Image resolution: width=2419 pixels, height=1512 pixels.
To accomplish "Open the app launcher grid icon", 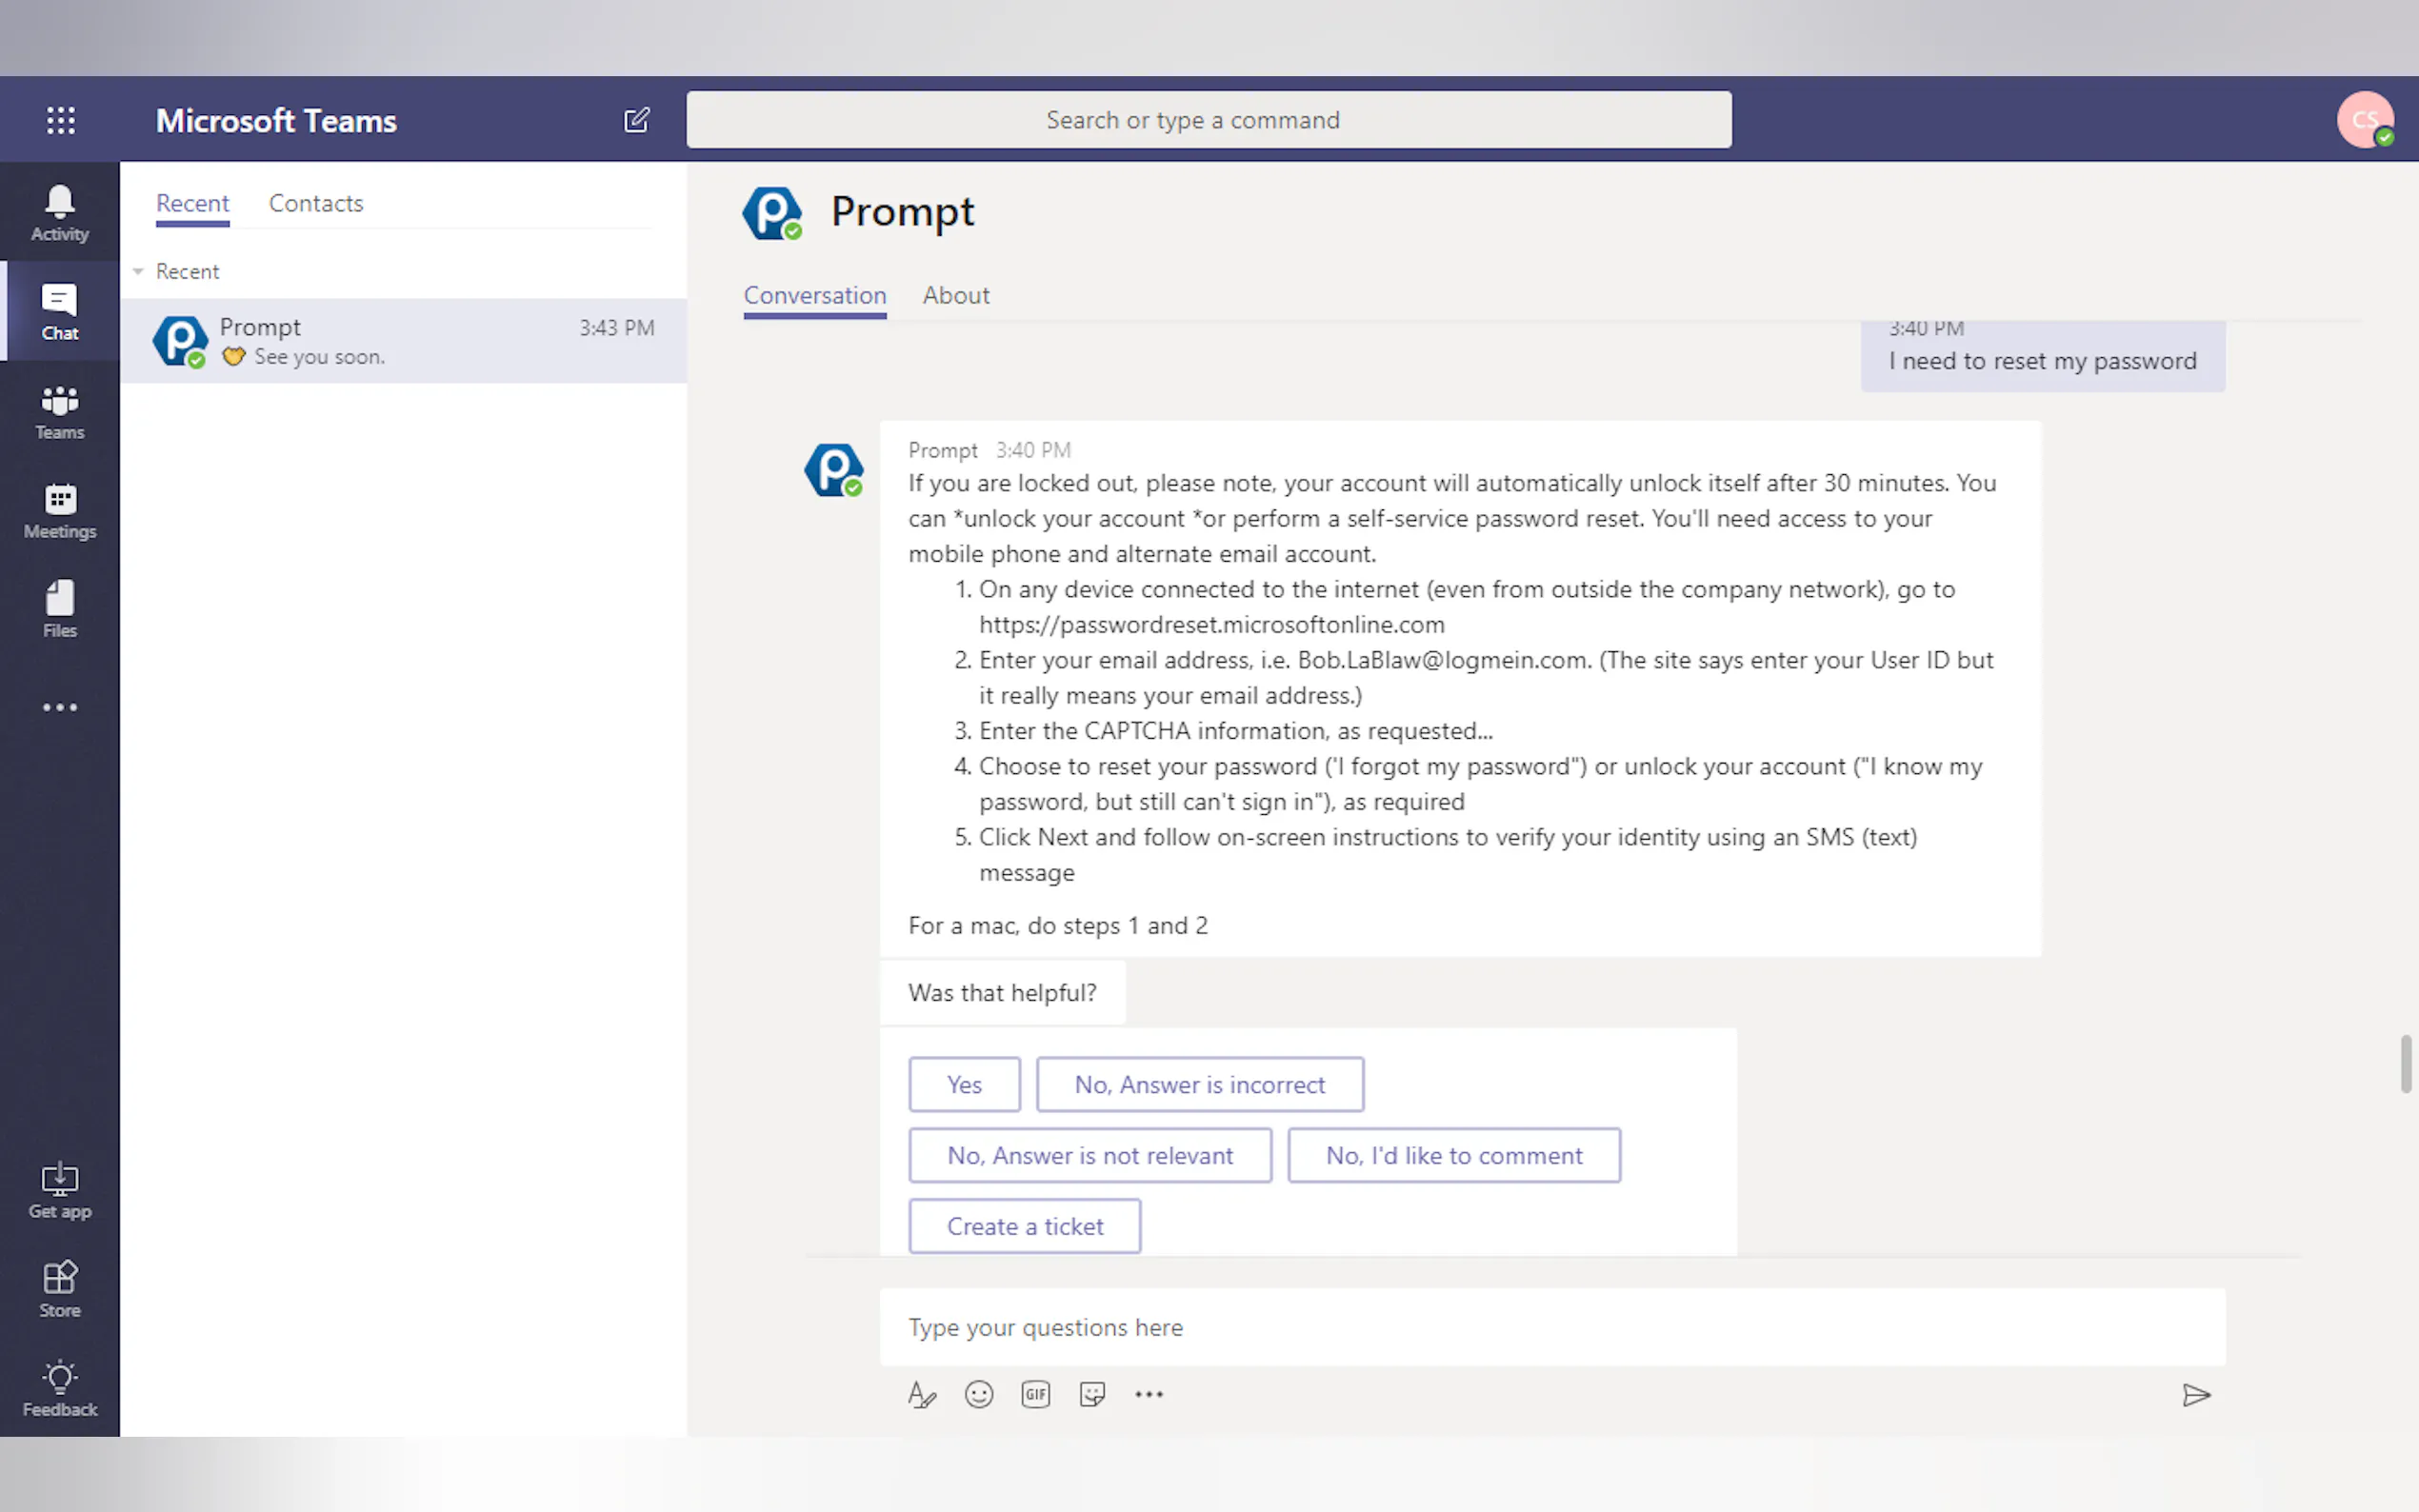I will tap(60, 120).
